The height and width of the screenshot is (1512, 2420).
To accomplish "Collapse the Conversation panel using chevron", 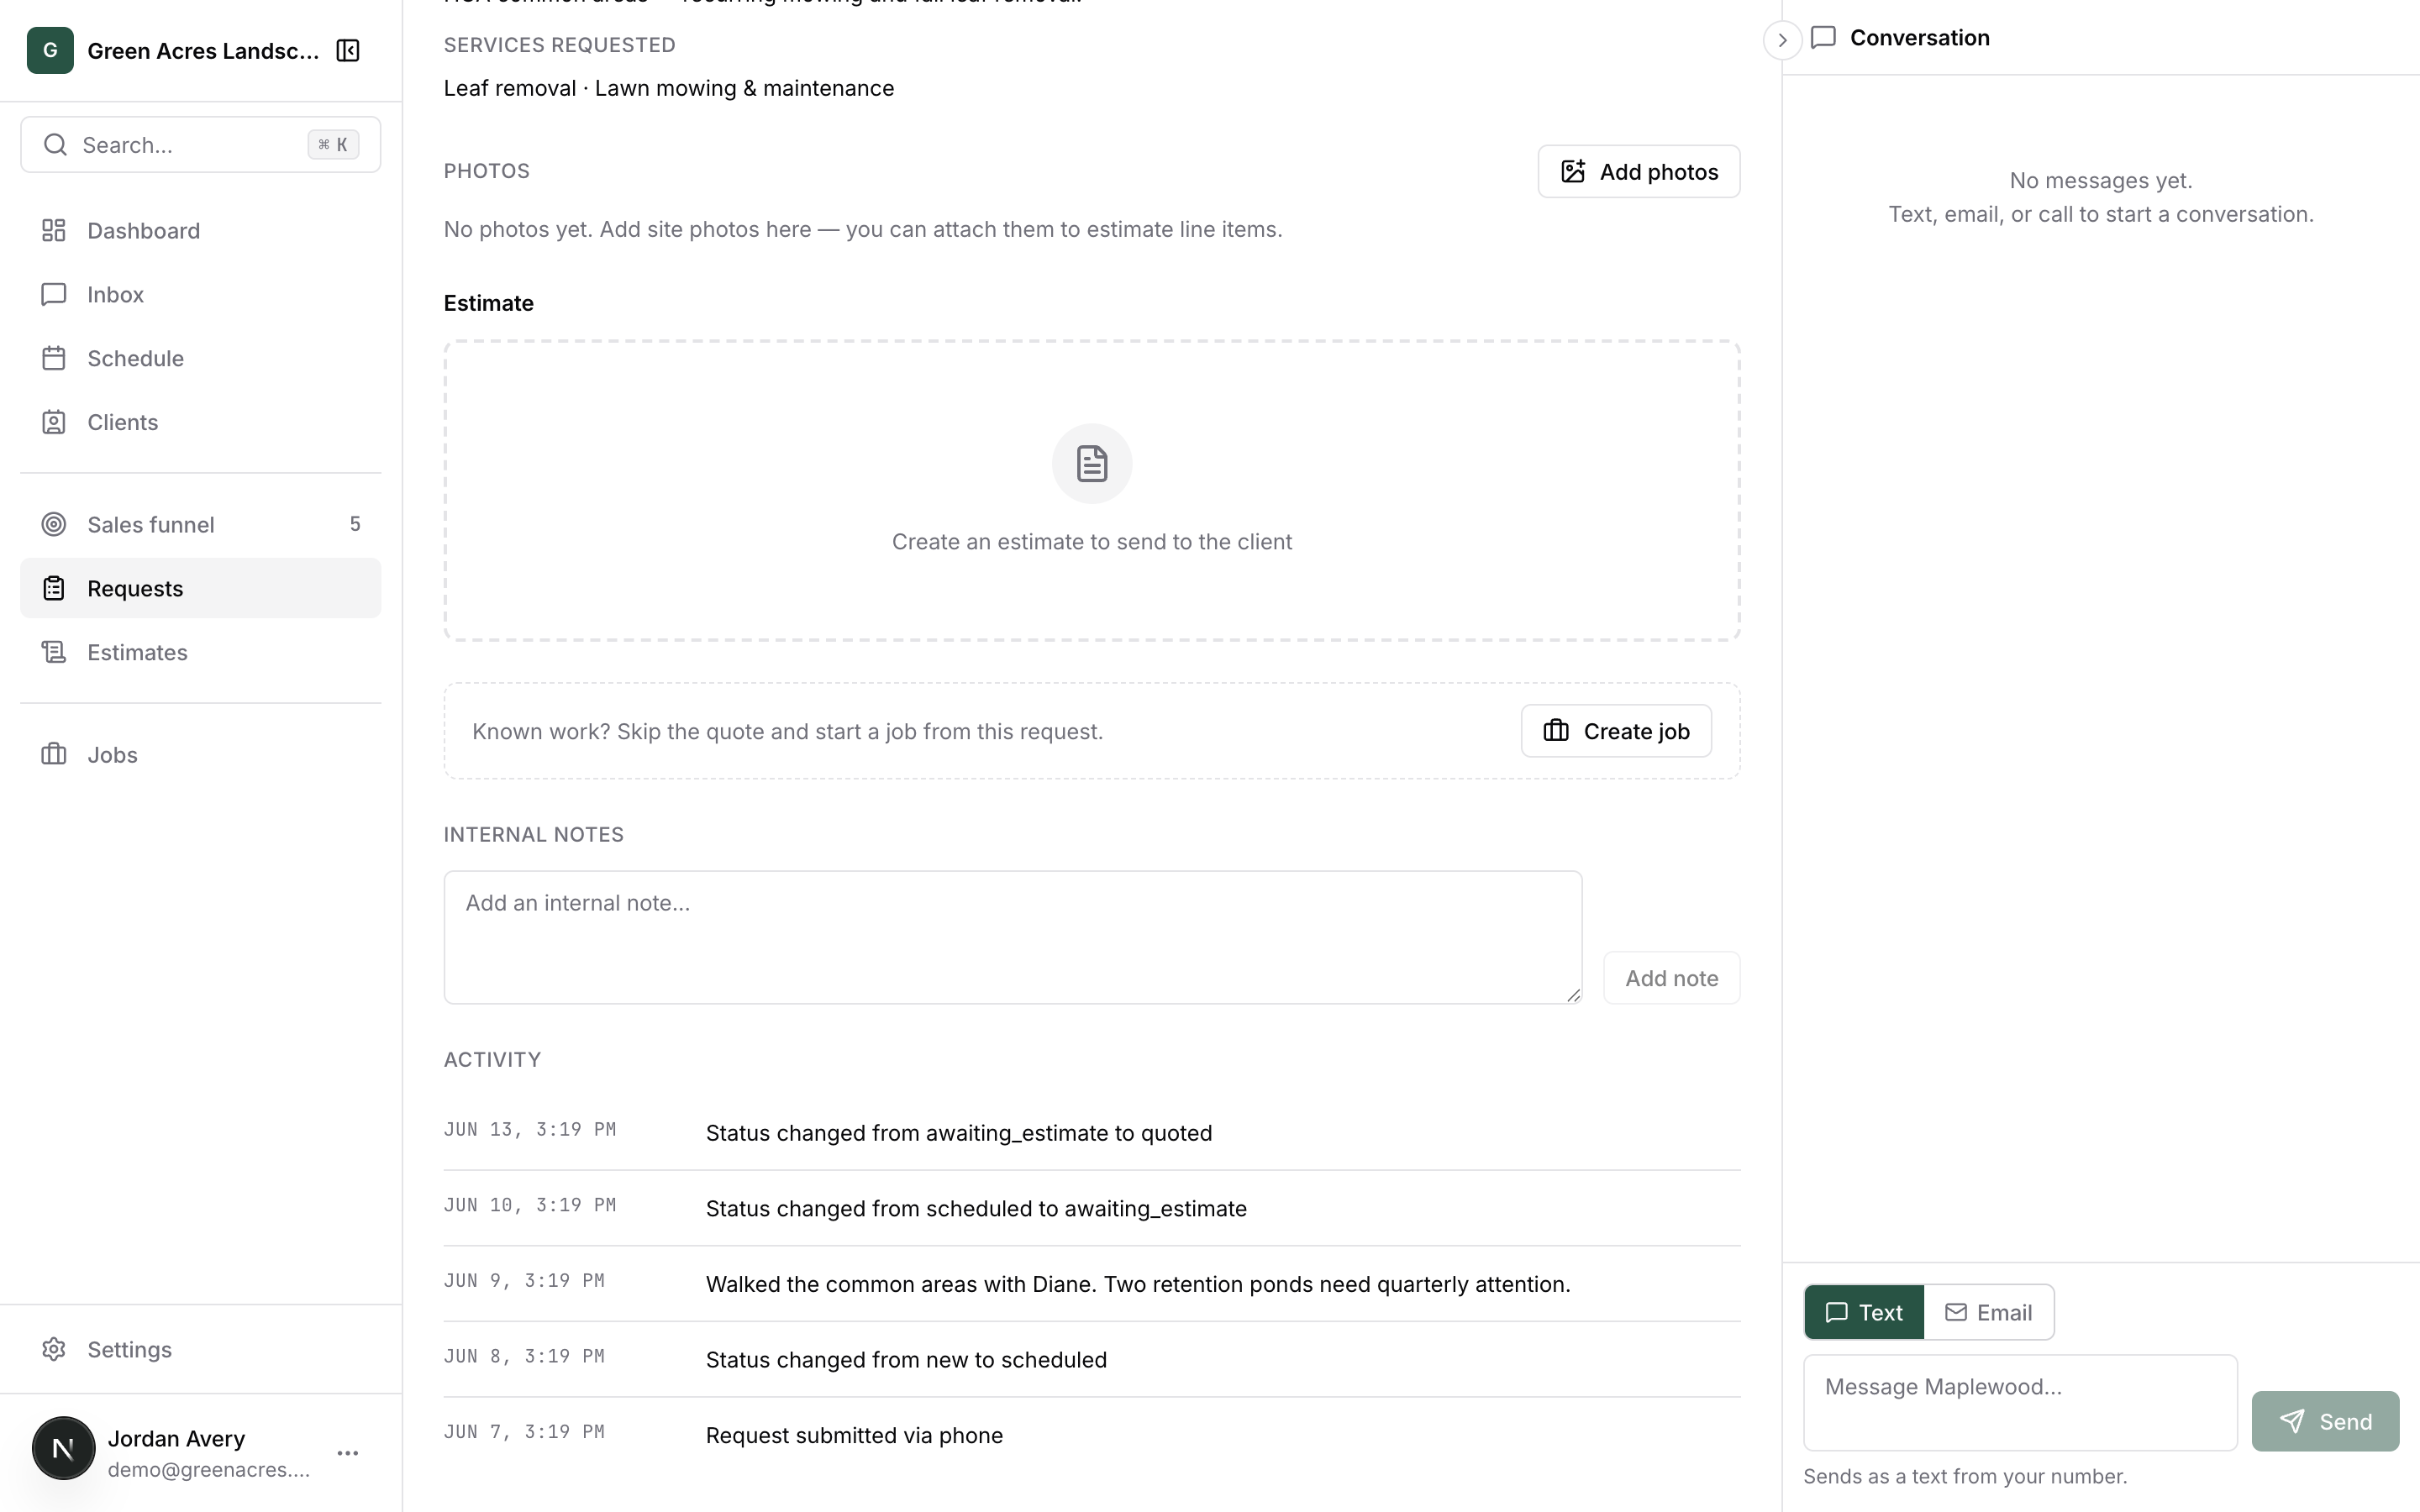I will 1782,40.
